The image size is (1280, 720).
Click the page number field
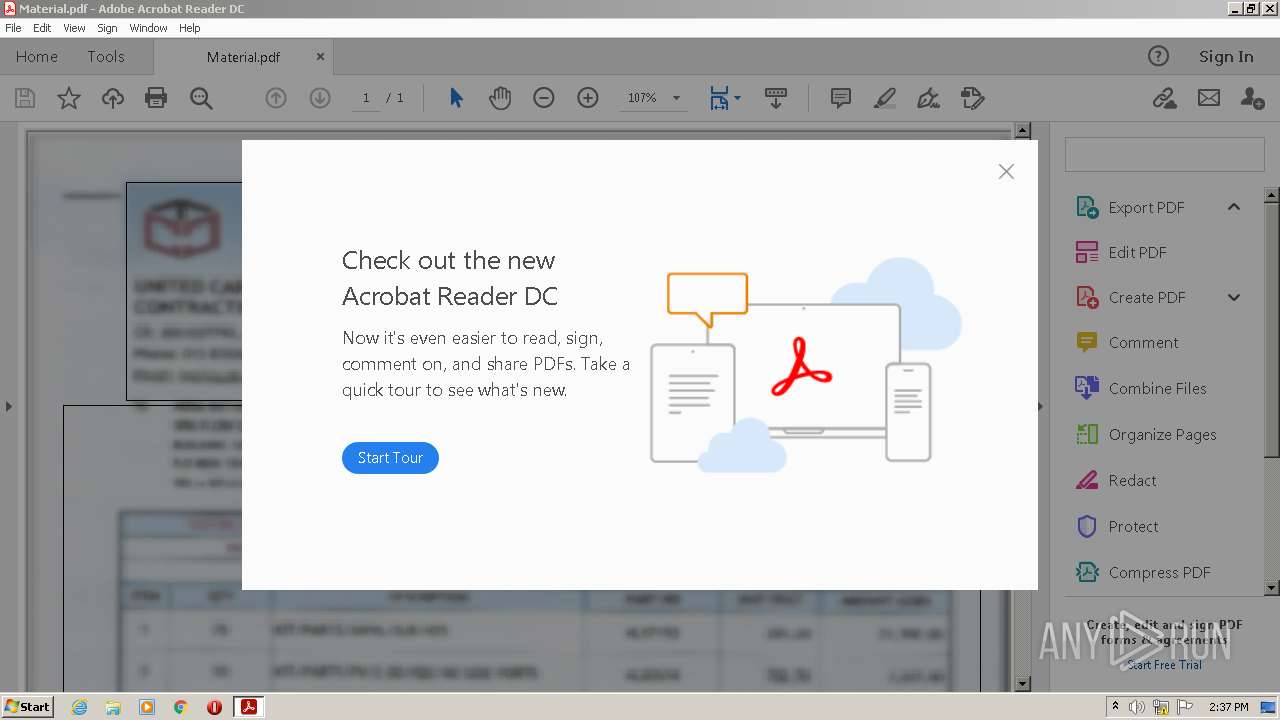click(x=366, y=98)
